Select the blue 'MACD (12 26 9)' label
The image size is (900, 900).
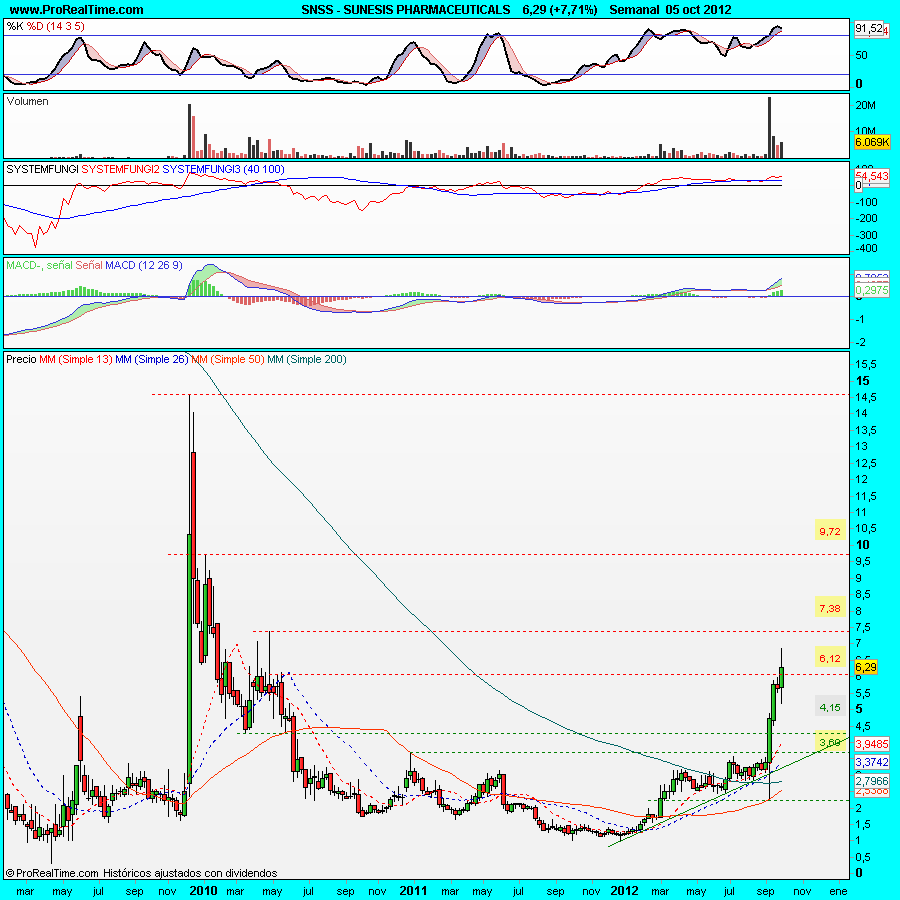point(143,265)
